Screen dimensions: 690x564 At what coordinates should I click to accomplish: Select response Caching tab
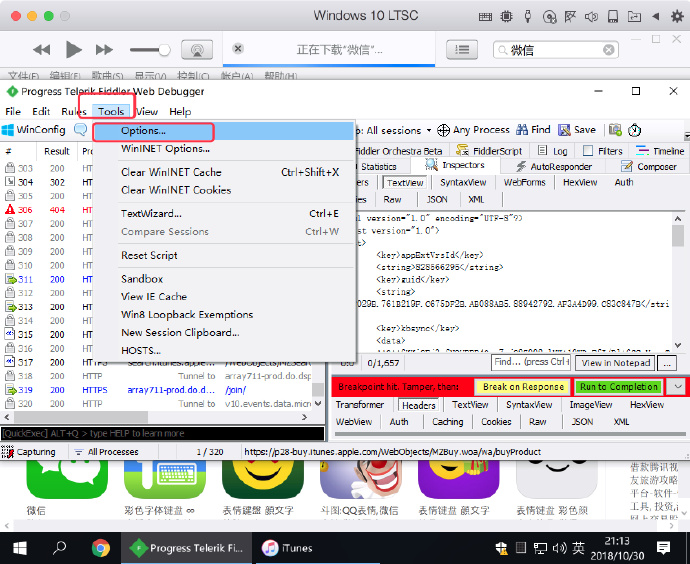447,422
